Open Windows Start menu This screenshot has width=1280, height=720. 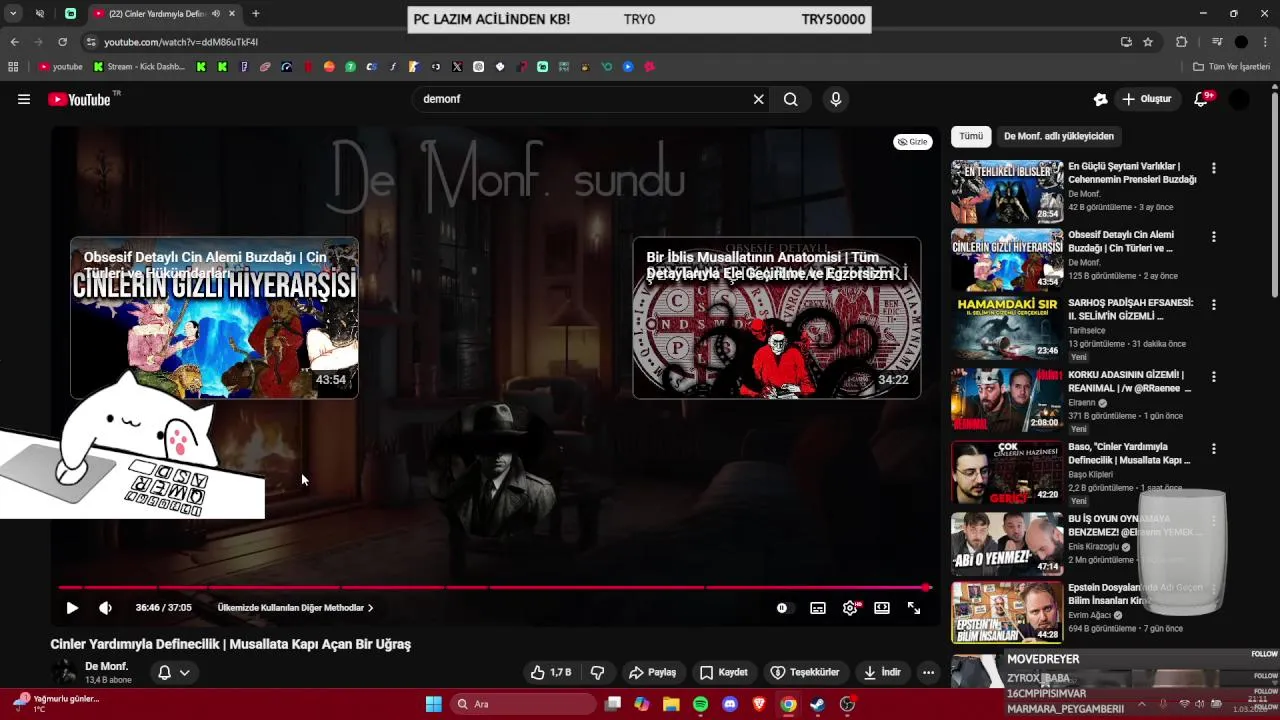433,704
